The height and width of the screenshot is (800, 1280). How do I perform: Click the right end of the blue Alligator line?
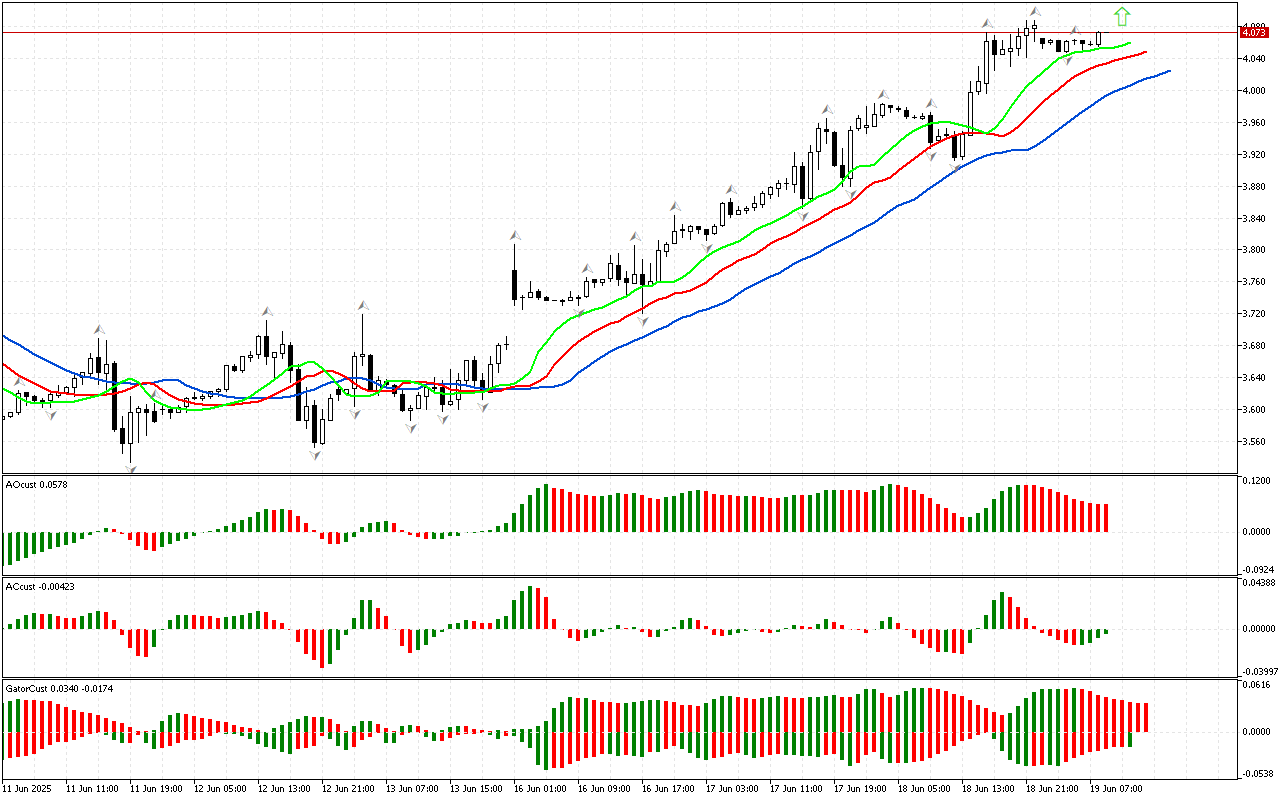click(x=1169, y=71)
